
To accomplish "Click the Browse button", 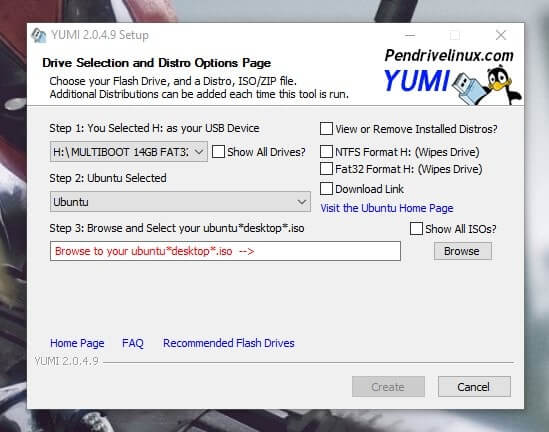I will tap(463, 251).
